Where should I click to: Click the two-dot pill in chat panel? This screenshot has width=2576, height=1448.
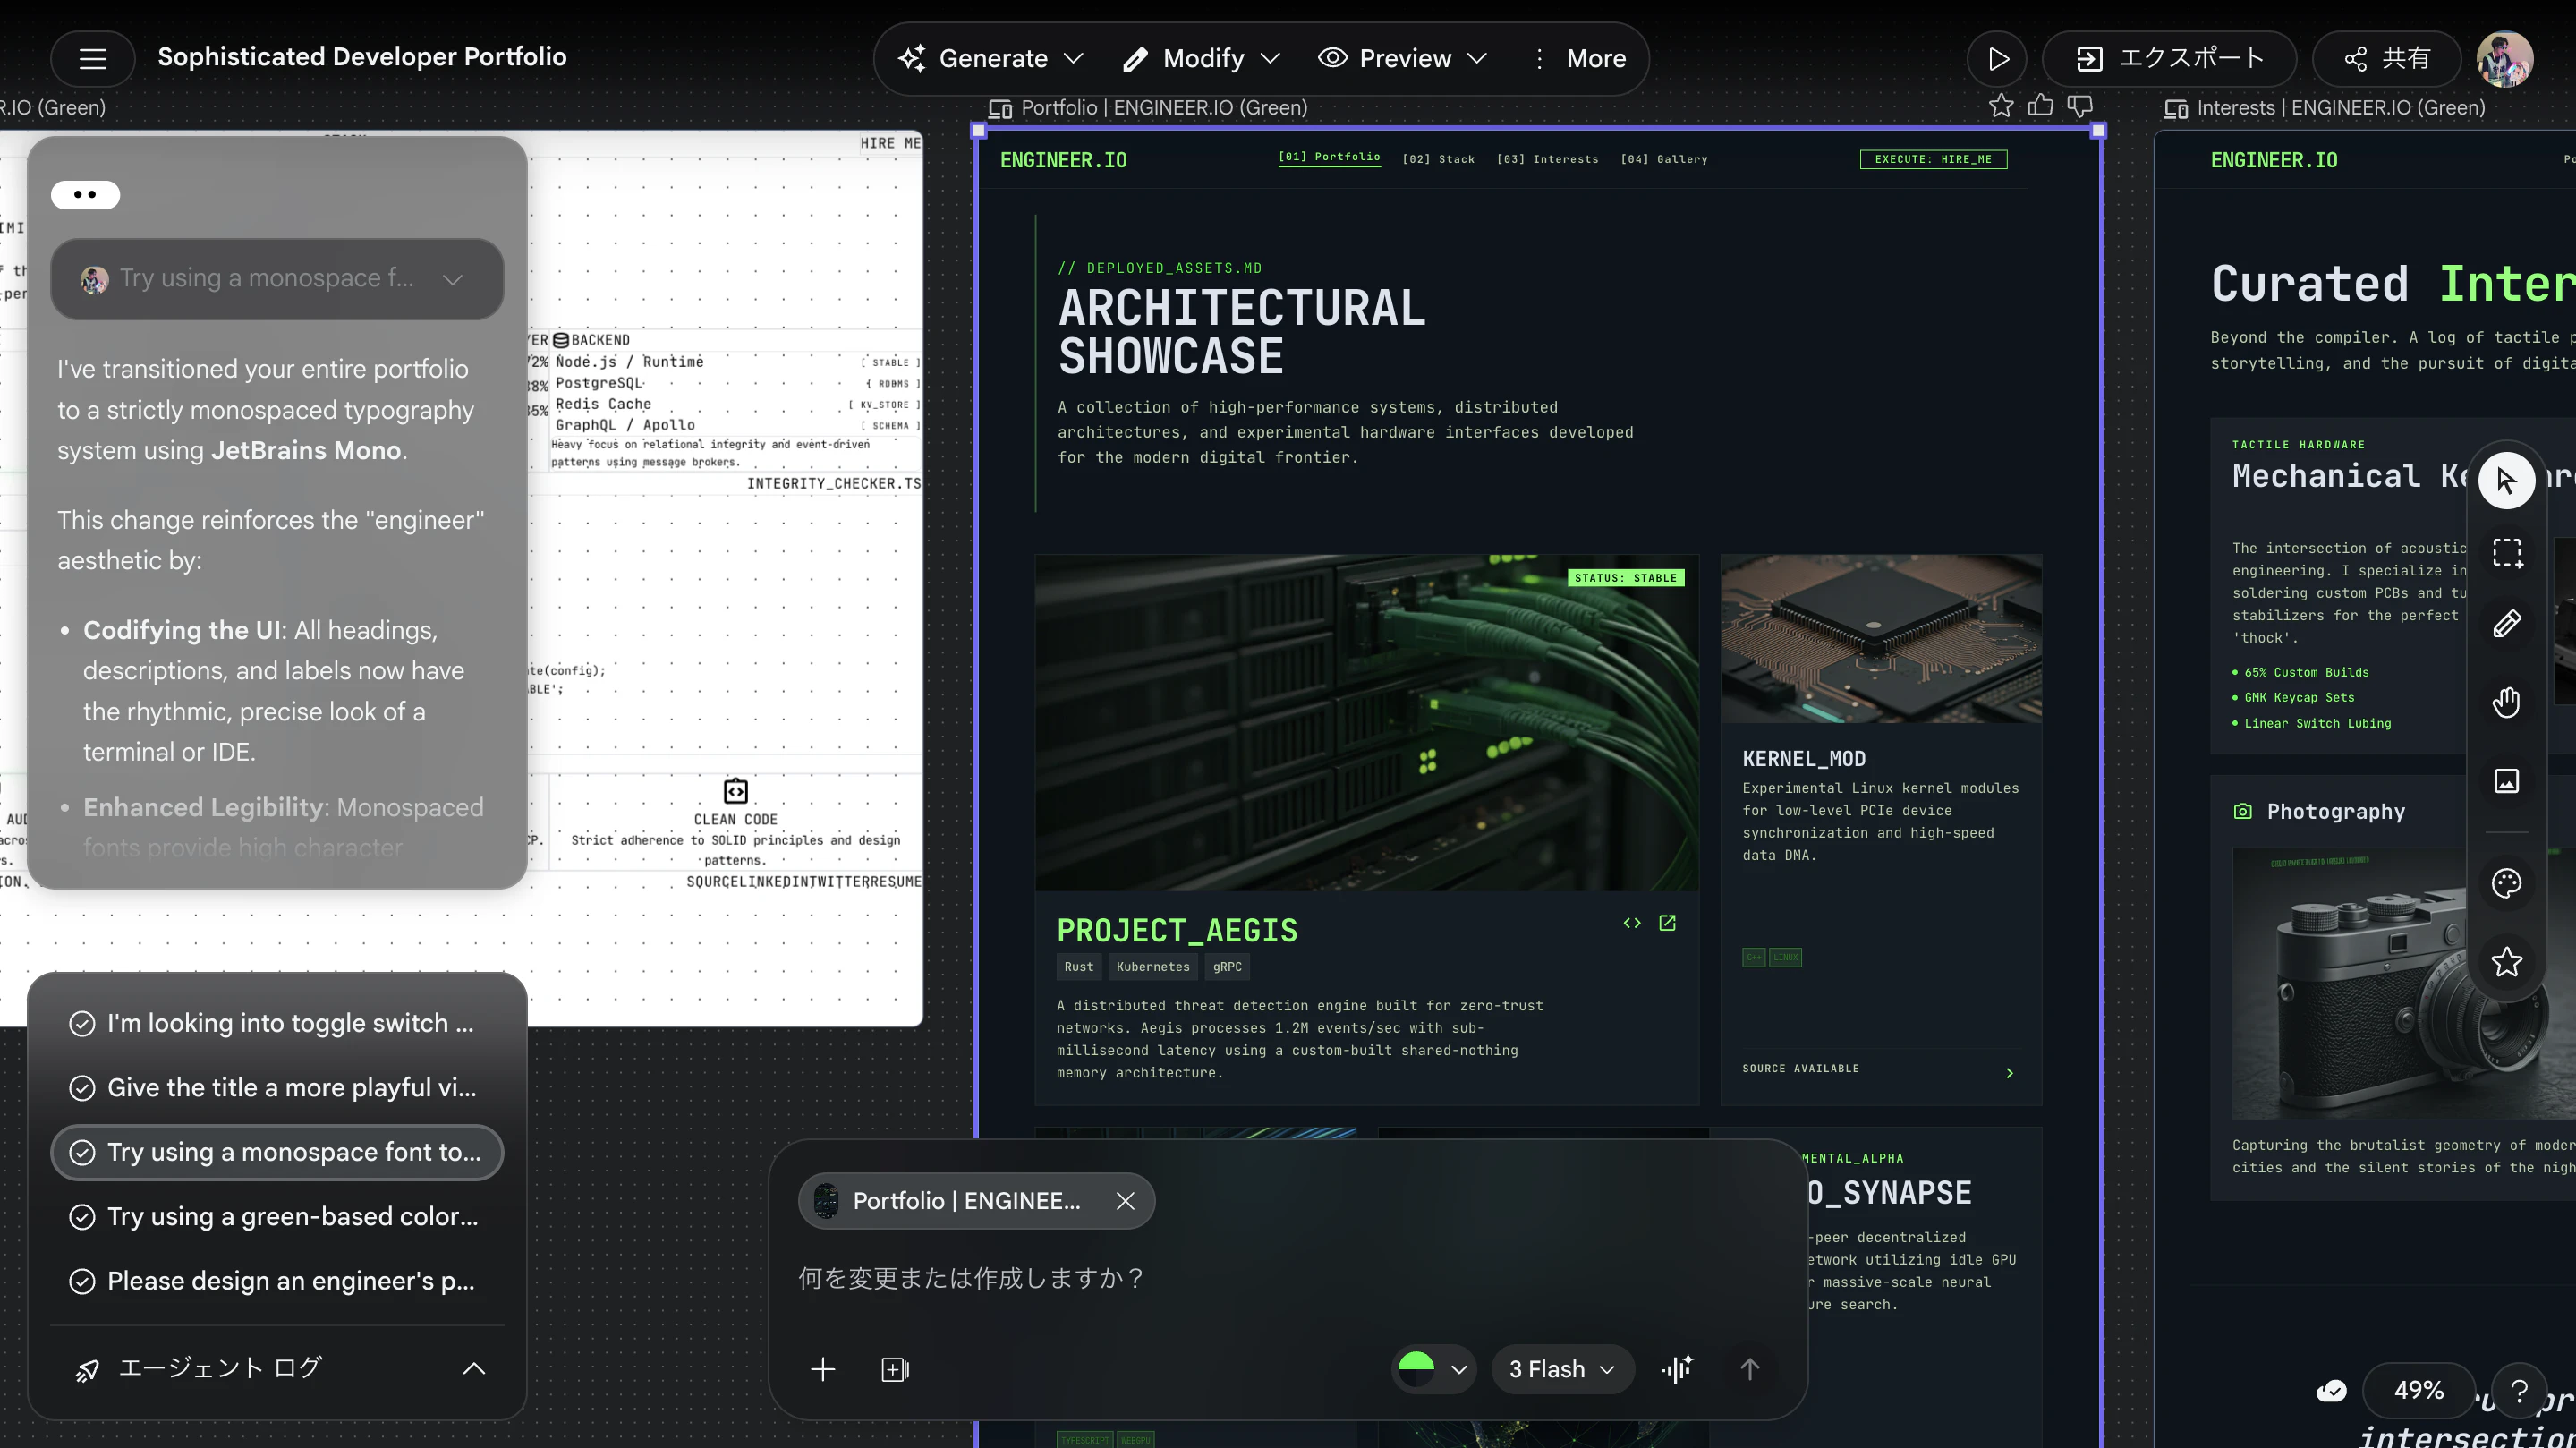point(85,195)
